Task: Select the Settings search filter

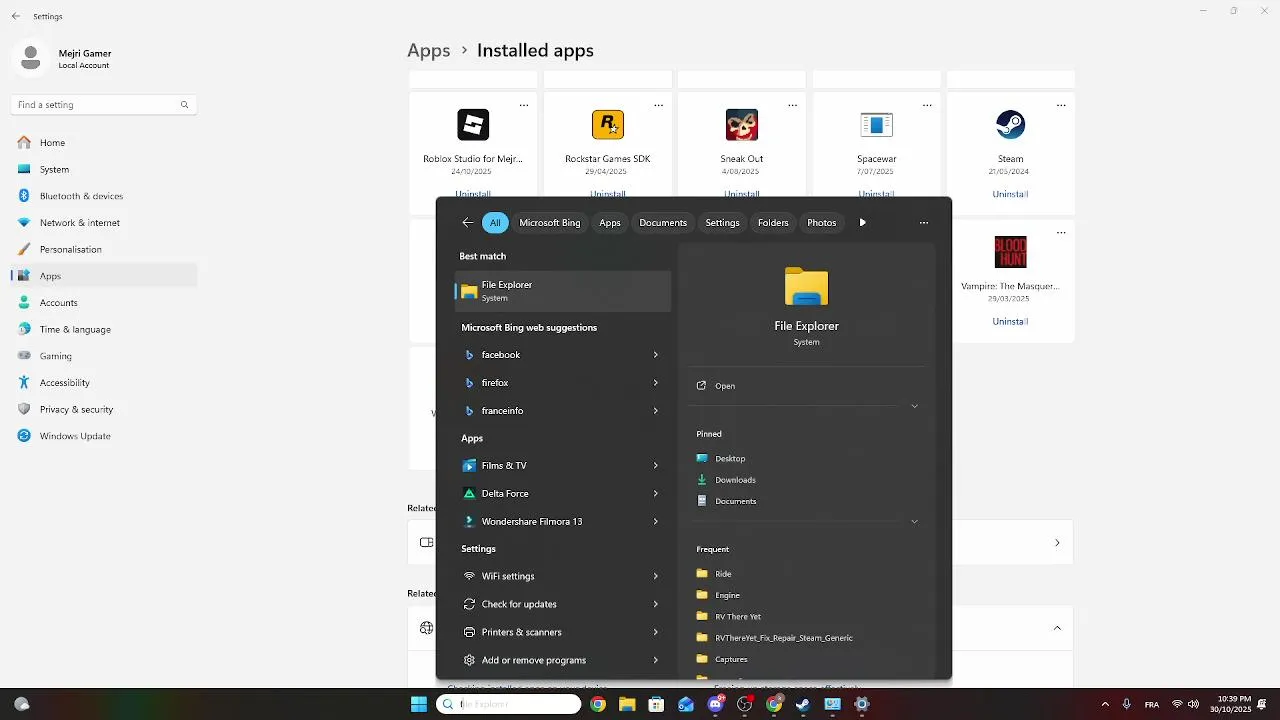Action: [x=722, y=223]
